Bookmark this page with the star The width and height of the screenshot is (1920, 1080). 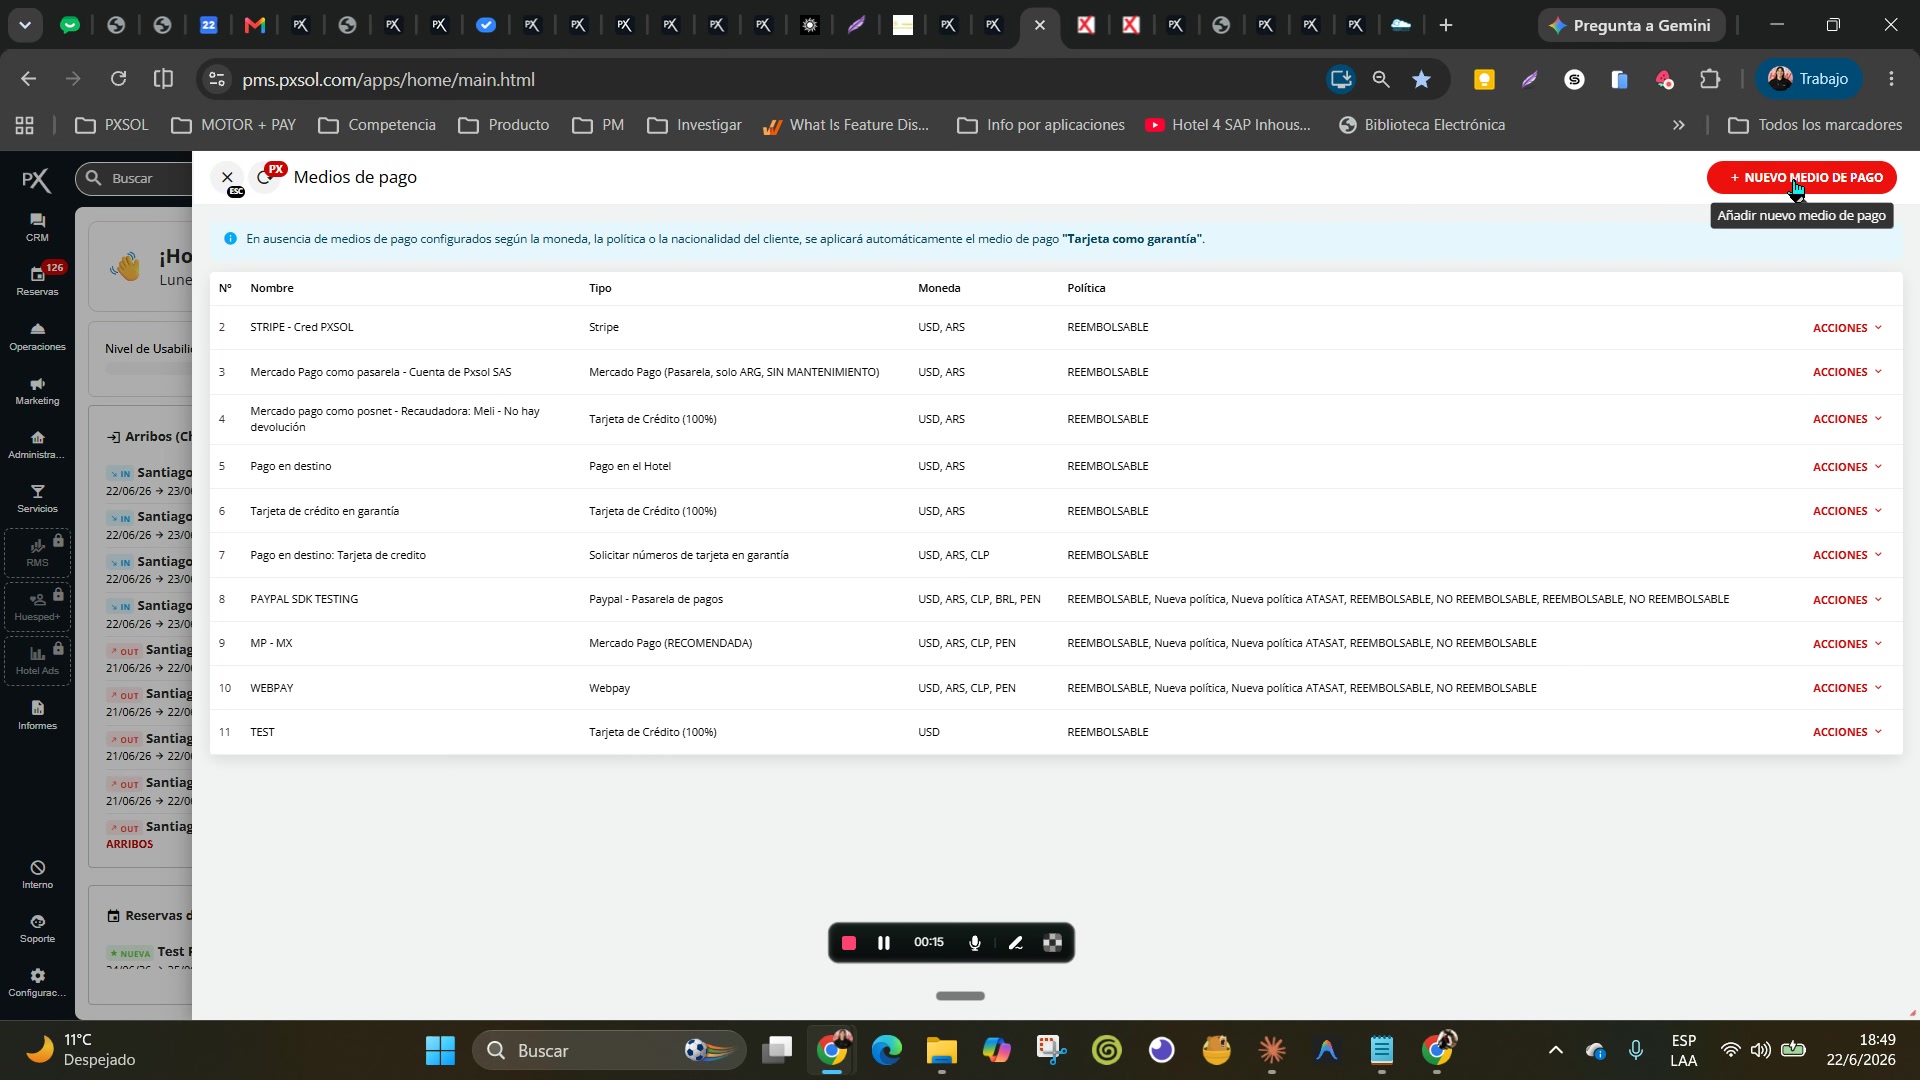click(x=1421, y=79)
